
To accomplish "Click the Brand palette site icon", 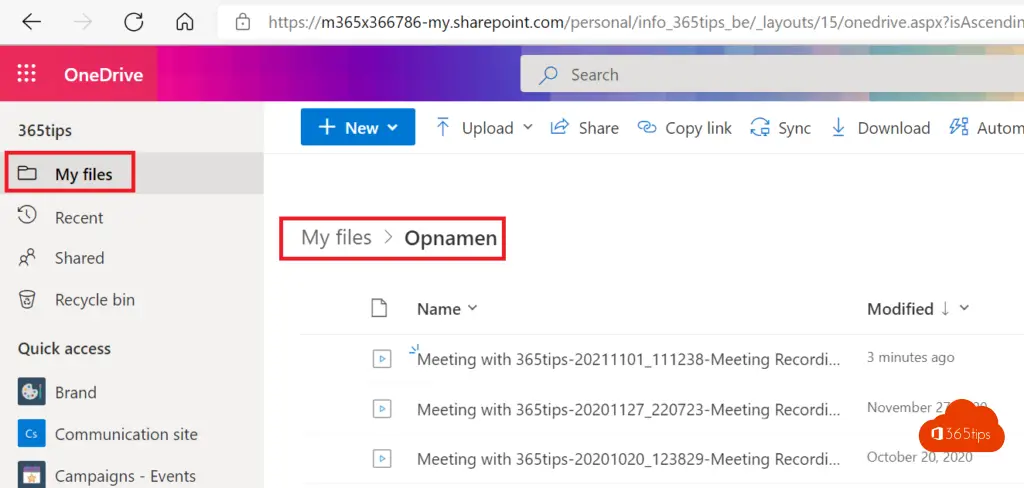I will [31, 391].
